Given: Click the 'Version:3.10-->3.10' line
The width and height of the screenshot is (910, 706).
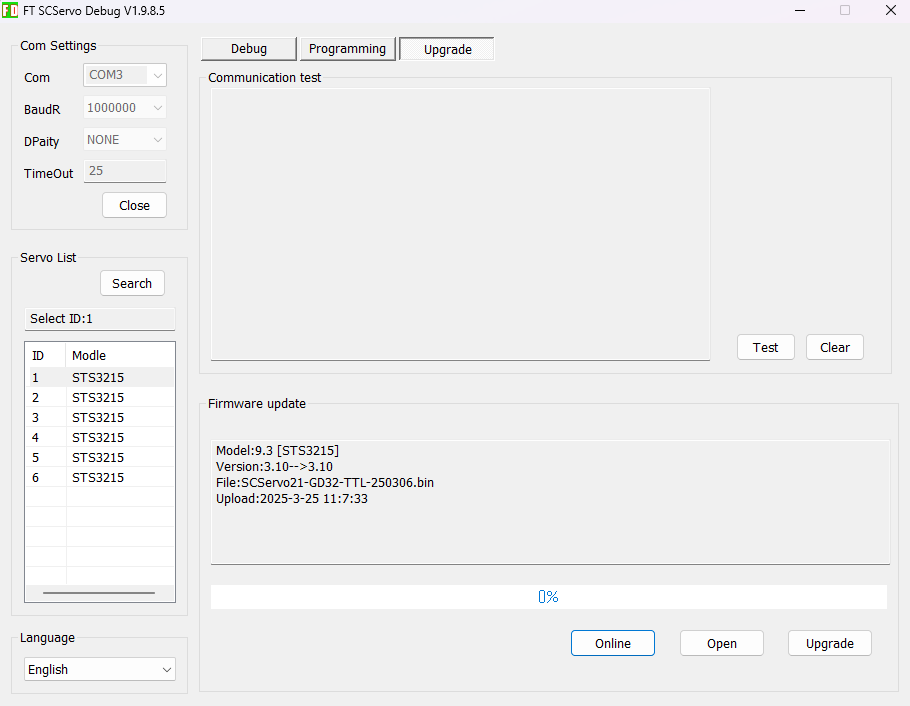Looking at the screenshot, I should 275,467.
